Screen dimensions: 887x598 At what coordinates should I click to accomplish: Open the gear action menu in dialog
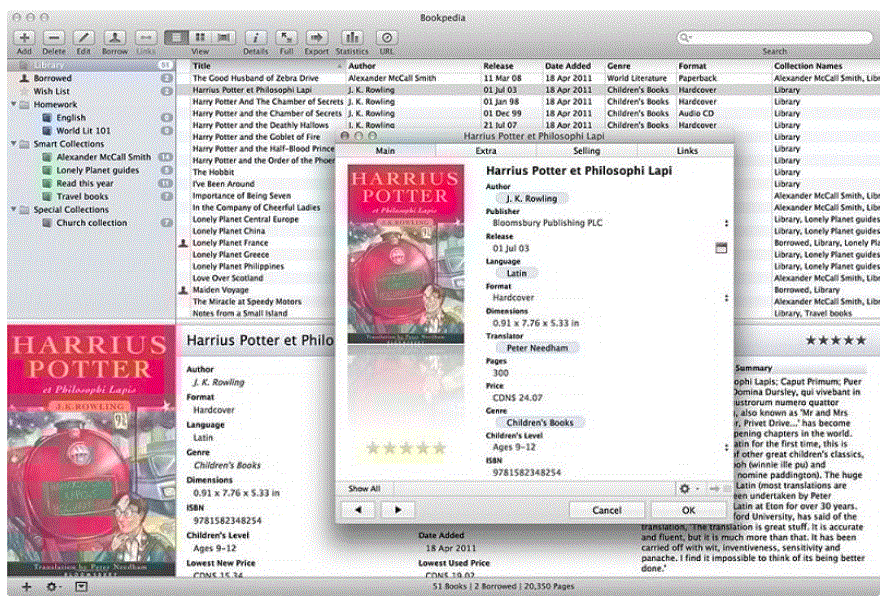688,488
